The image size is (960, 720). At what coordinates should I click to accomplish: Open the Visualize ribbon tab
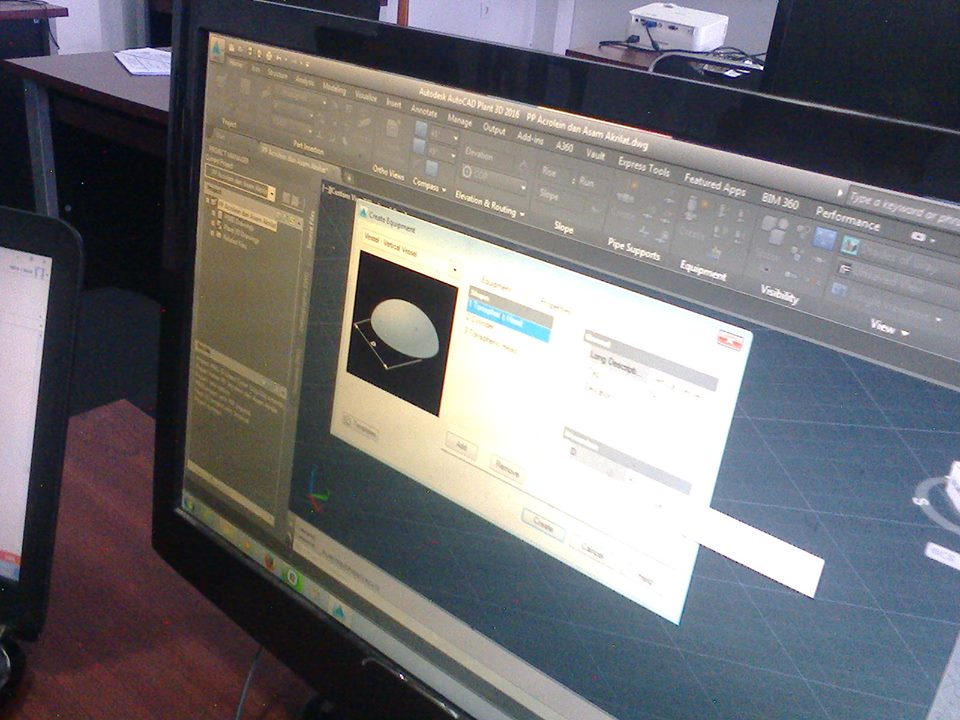366,97
